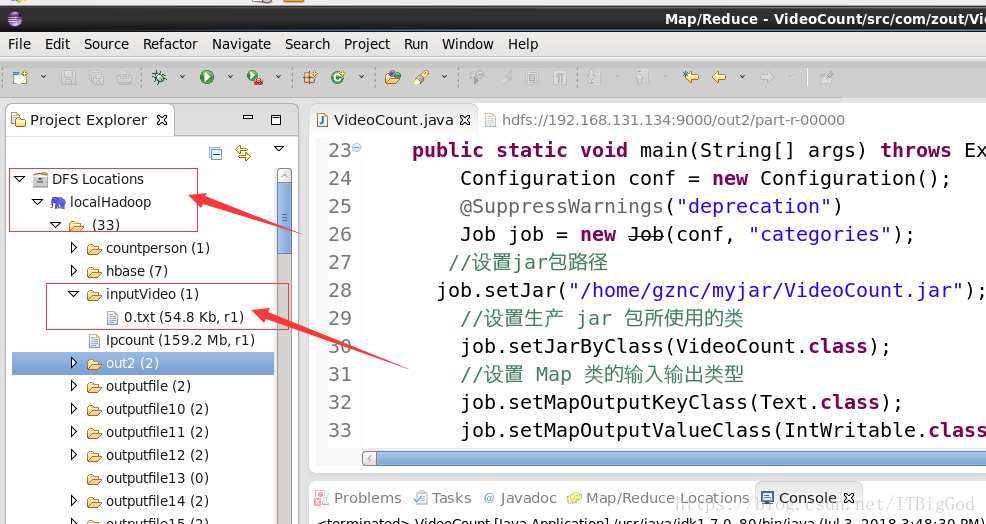
Task: Open the Back navigation history dropdown
Action: click(x=742, y=77)
